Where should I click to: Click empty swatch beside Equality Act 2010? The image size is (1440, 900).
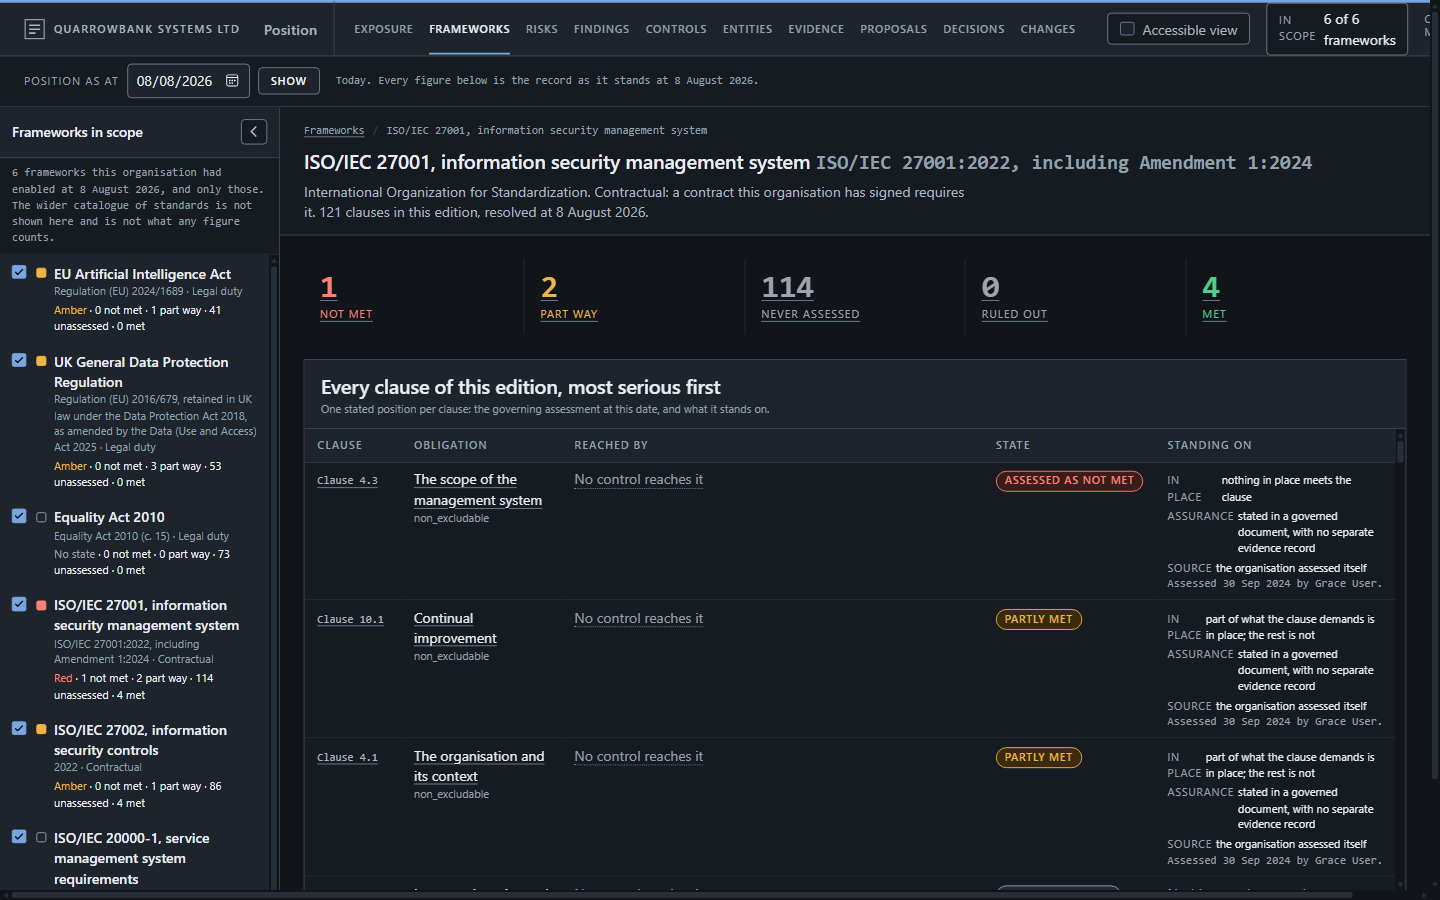41,517
